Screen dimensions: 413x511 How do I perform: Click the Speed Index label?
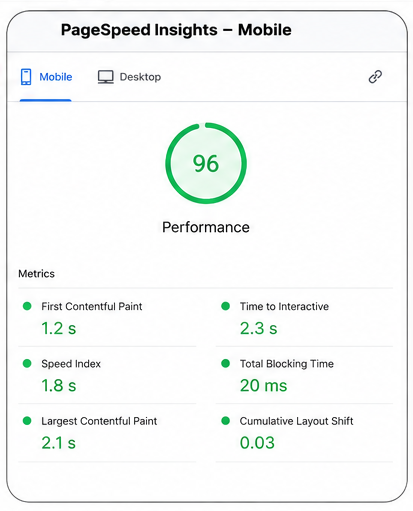tap(71, 364)
